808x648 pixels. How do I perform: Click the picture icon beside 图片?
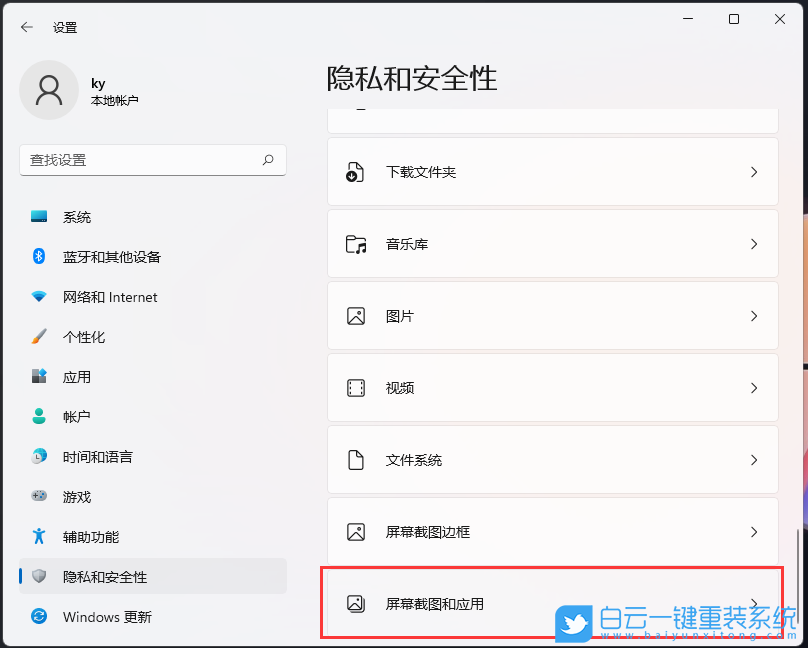[x=355, y=315]
